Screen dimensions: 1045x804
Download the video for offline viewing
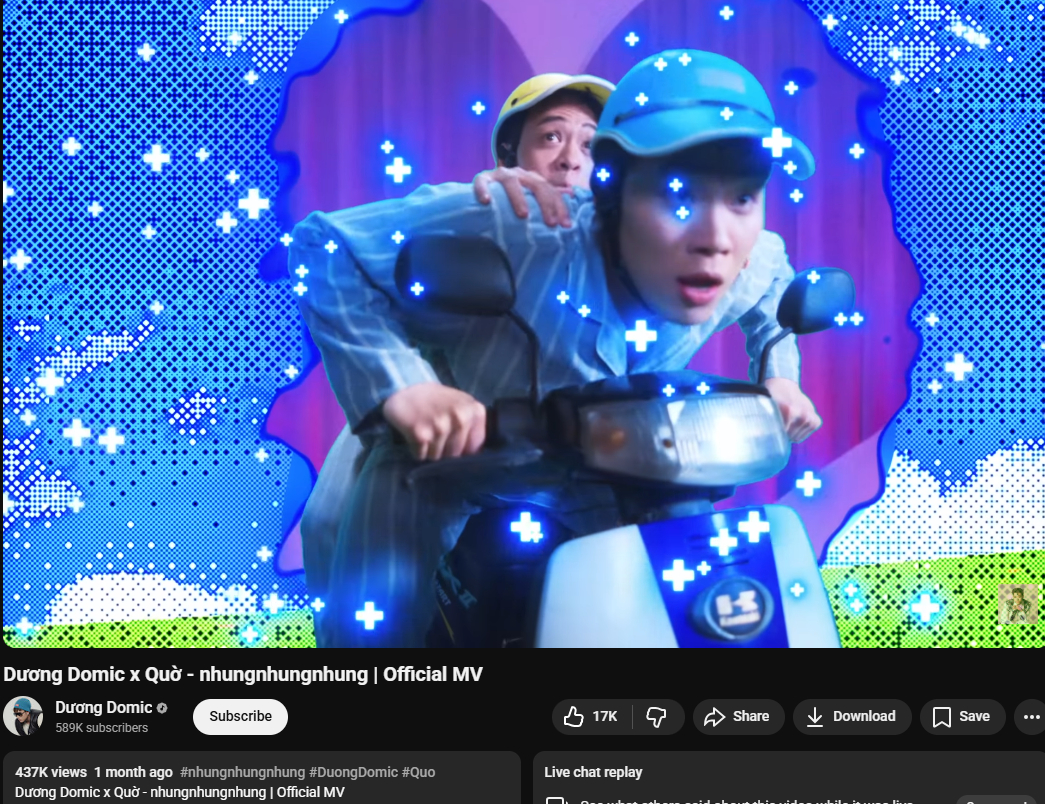pyautogui.click(x=851, y=716)
